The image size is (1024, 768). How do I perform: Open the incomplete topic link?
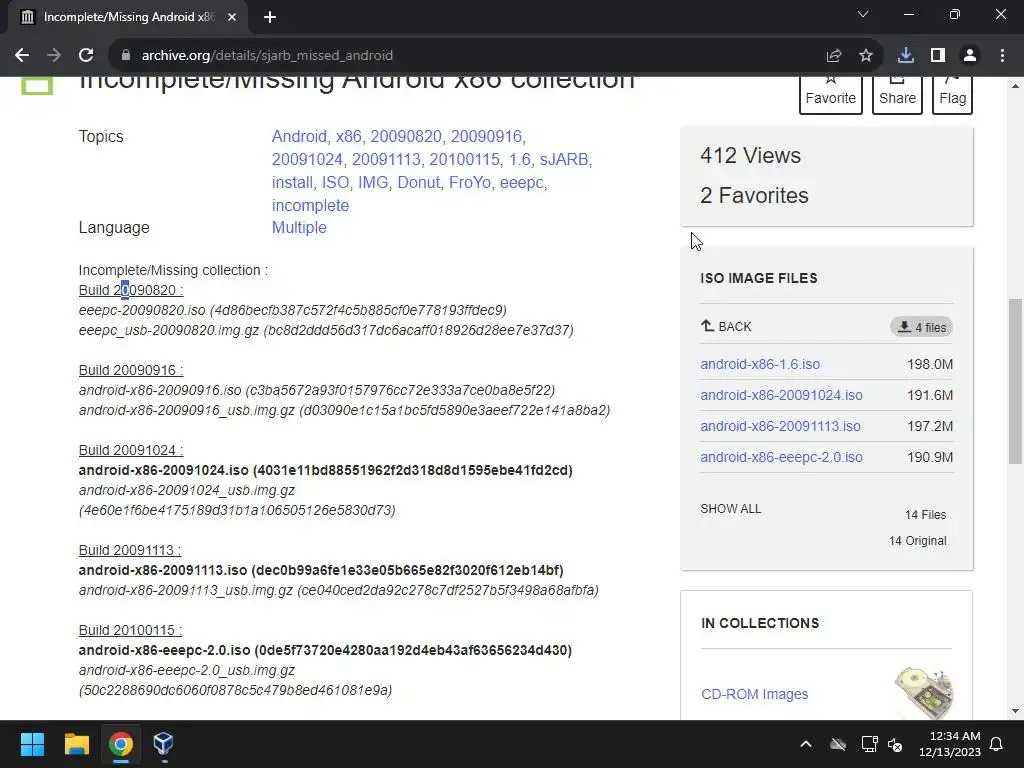click(x=310, y=205)
